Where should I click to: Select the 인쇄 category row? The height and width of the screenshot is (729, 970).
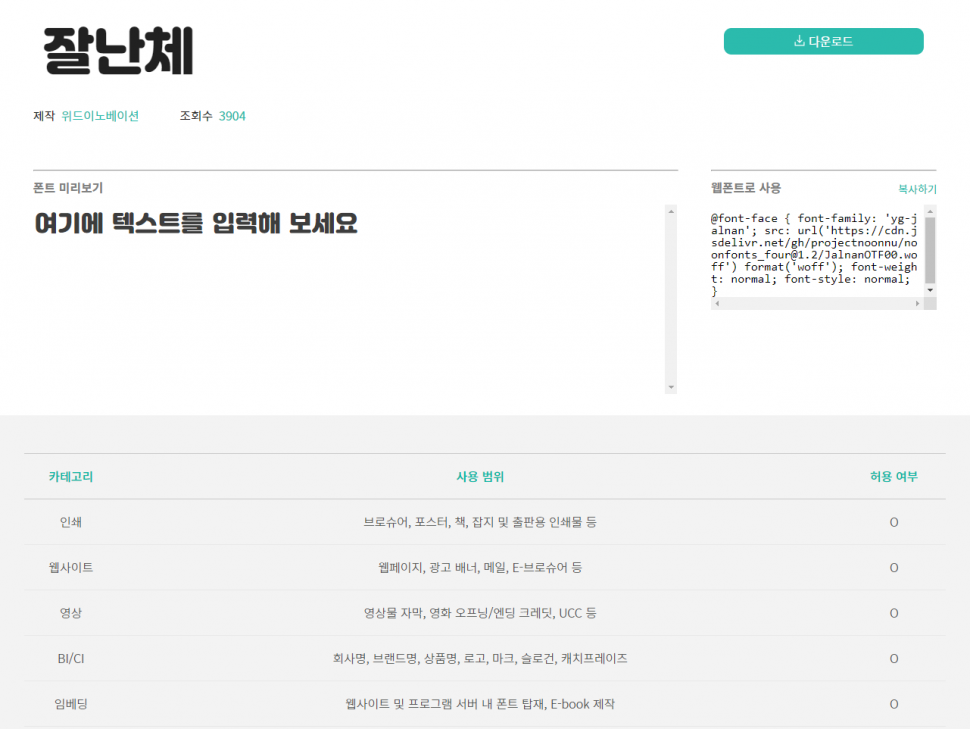tap(71, 522)
